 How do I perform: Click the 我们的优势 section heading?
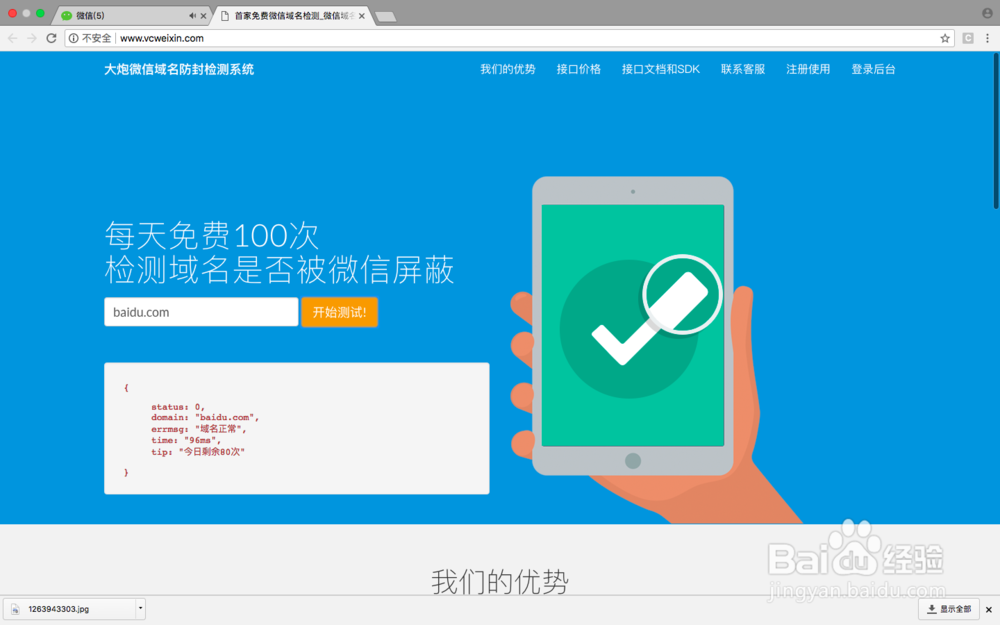(499, 581)
